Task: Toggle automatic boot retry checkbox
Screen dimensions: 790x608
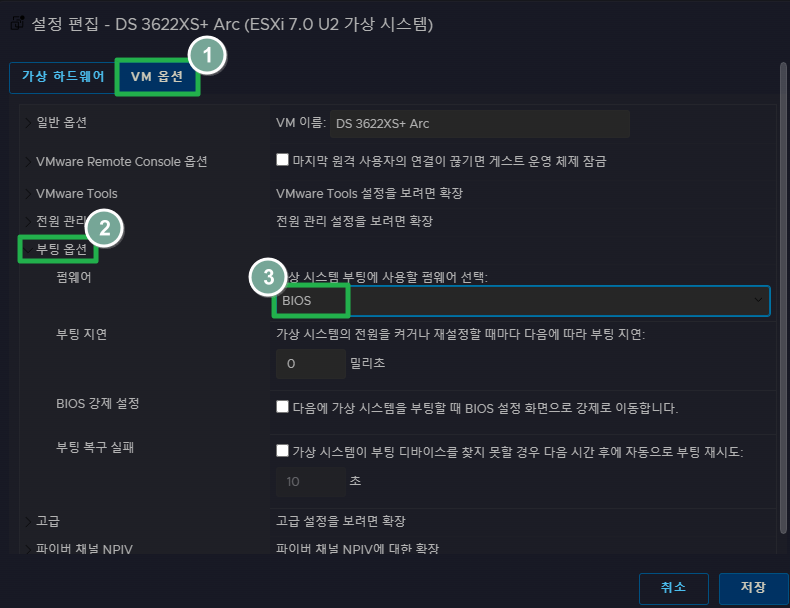Action: pos(282,451)
